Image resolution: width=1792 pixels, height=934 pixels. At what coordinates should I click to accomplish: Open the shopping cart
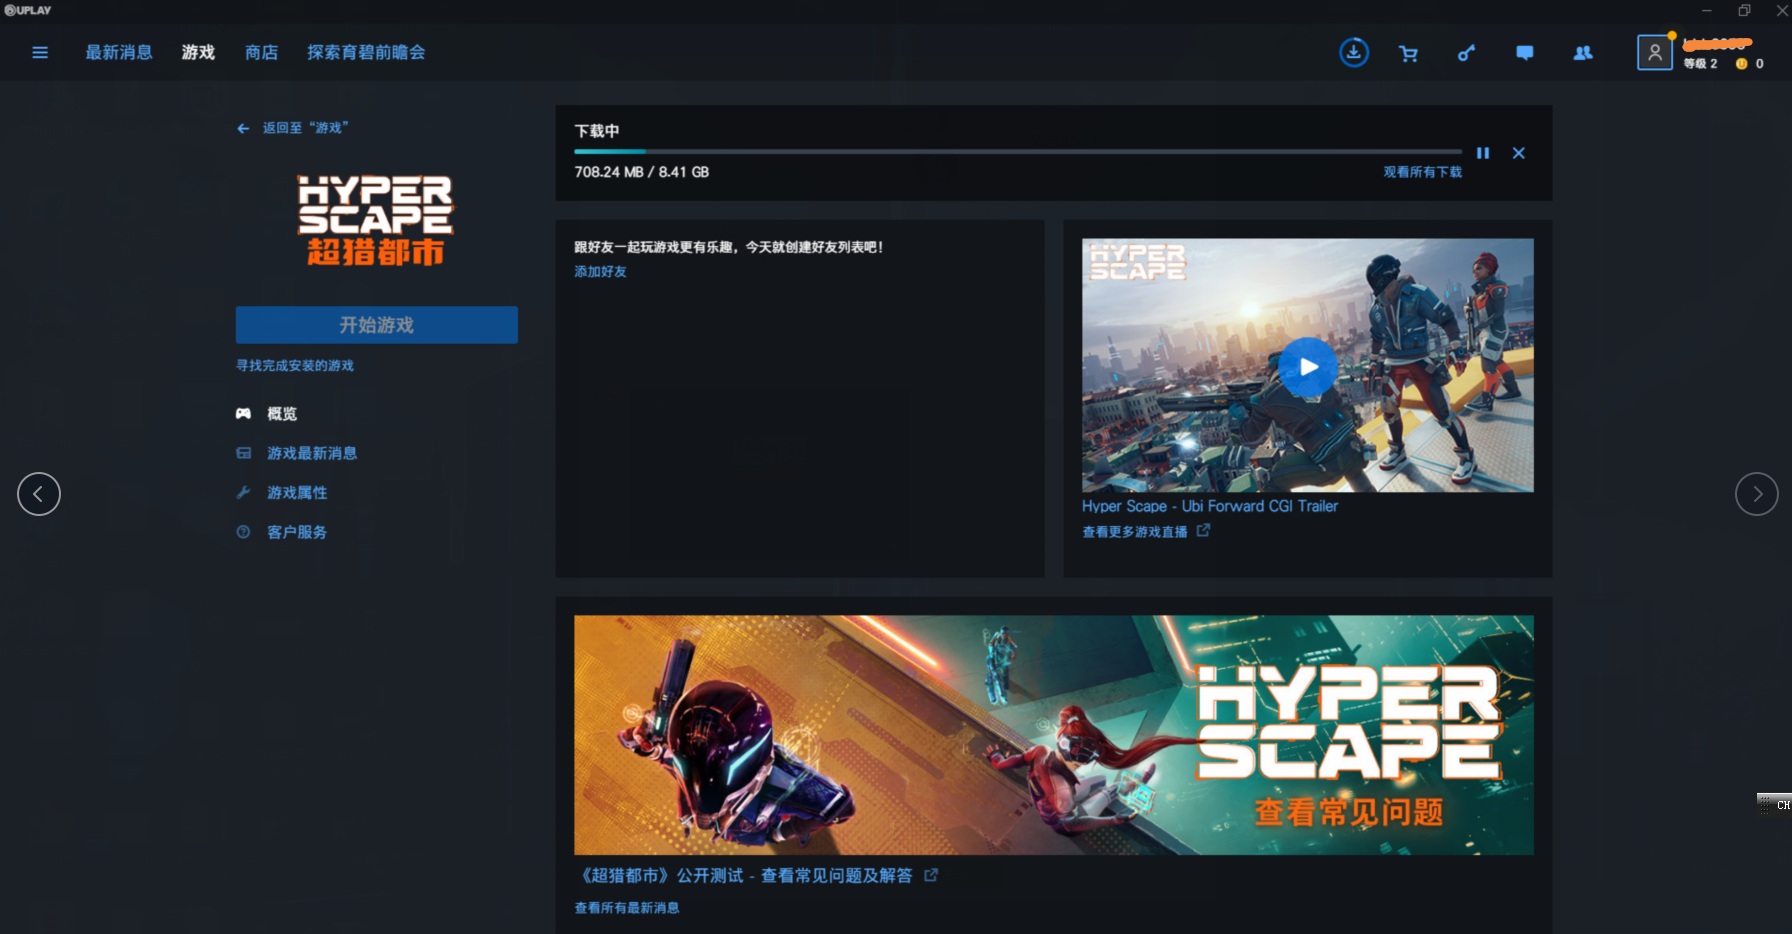point(1409,53)
